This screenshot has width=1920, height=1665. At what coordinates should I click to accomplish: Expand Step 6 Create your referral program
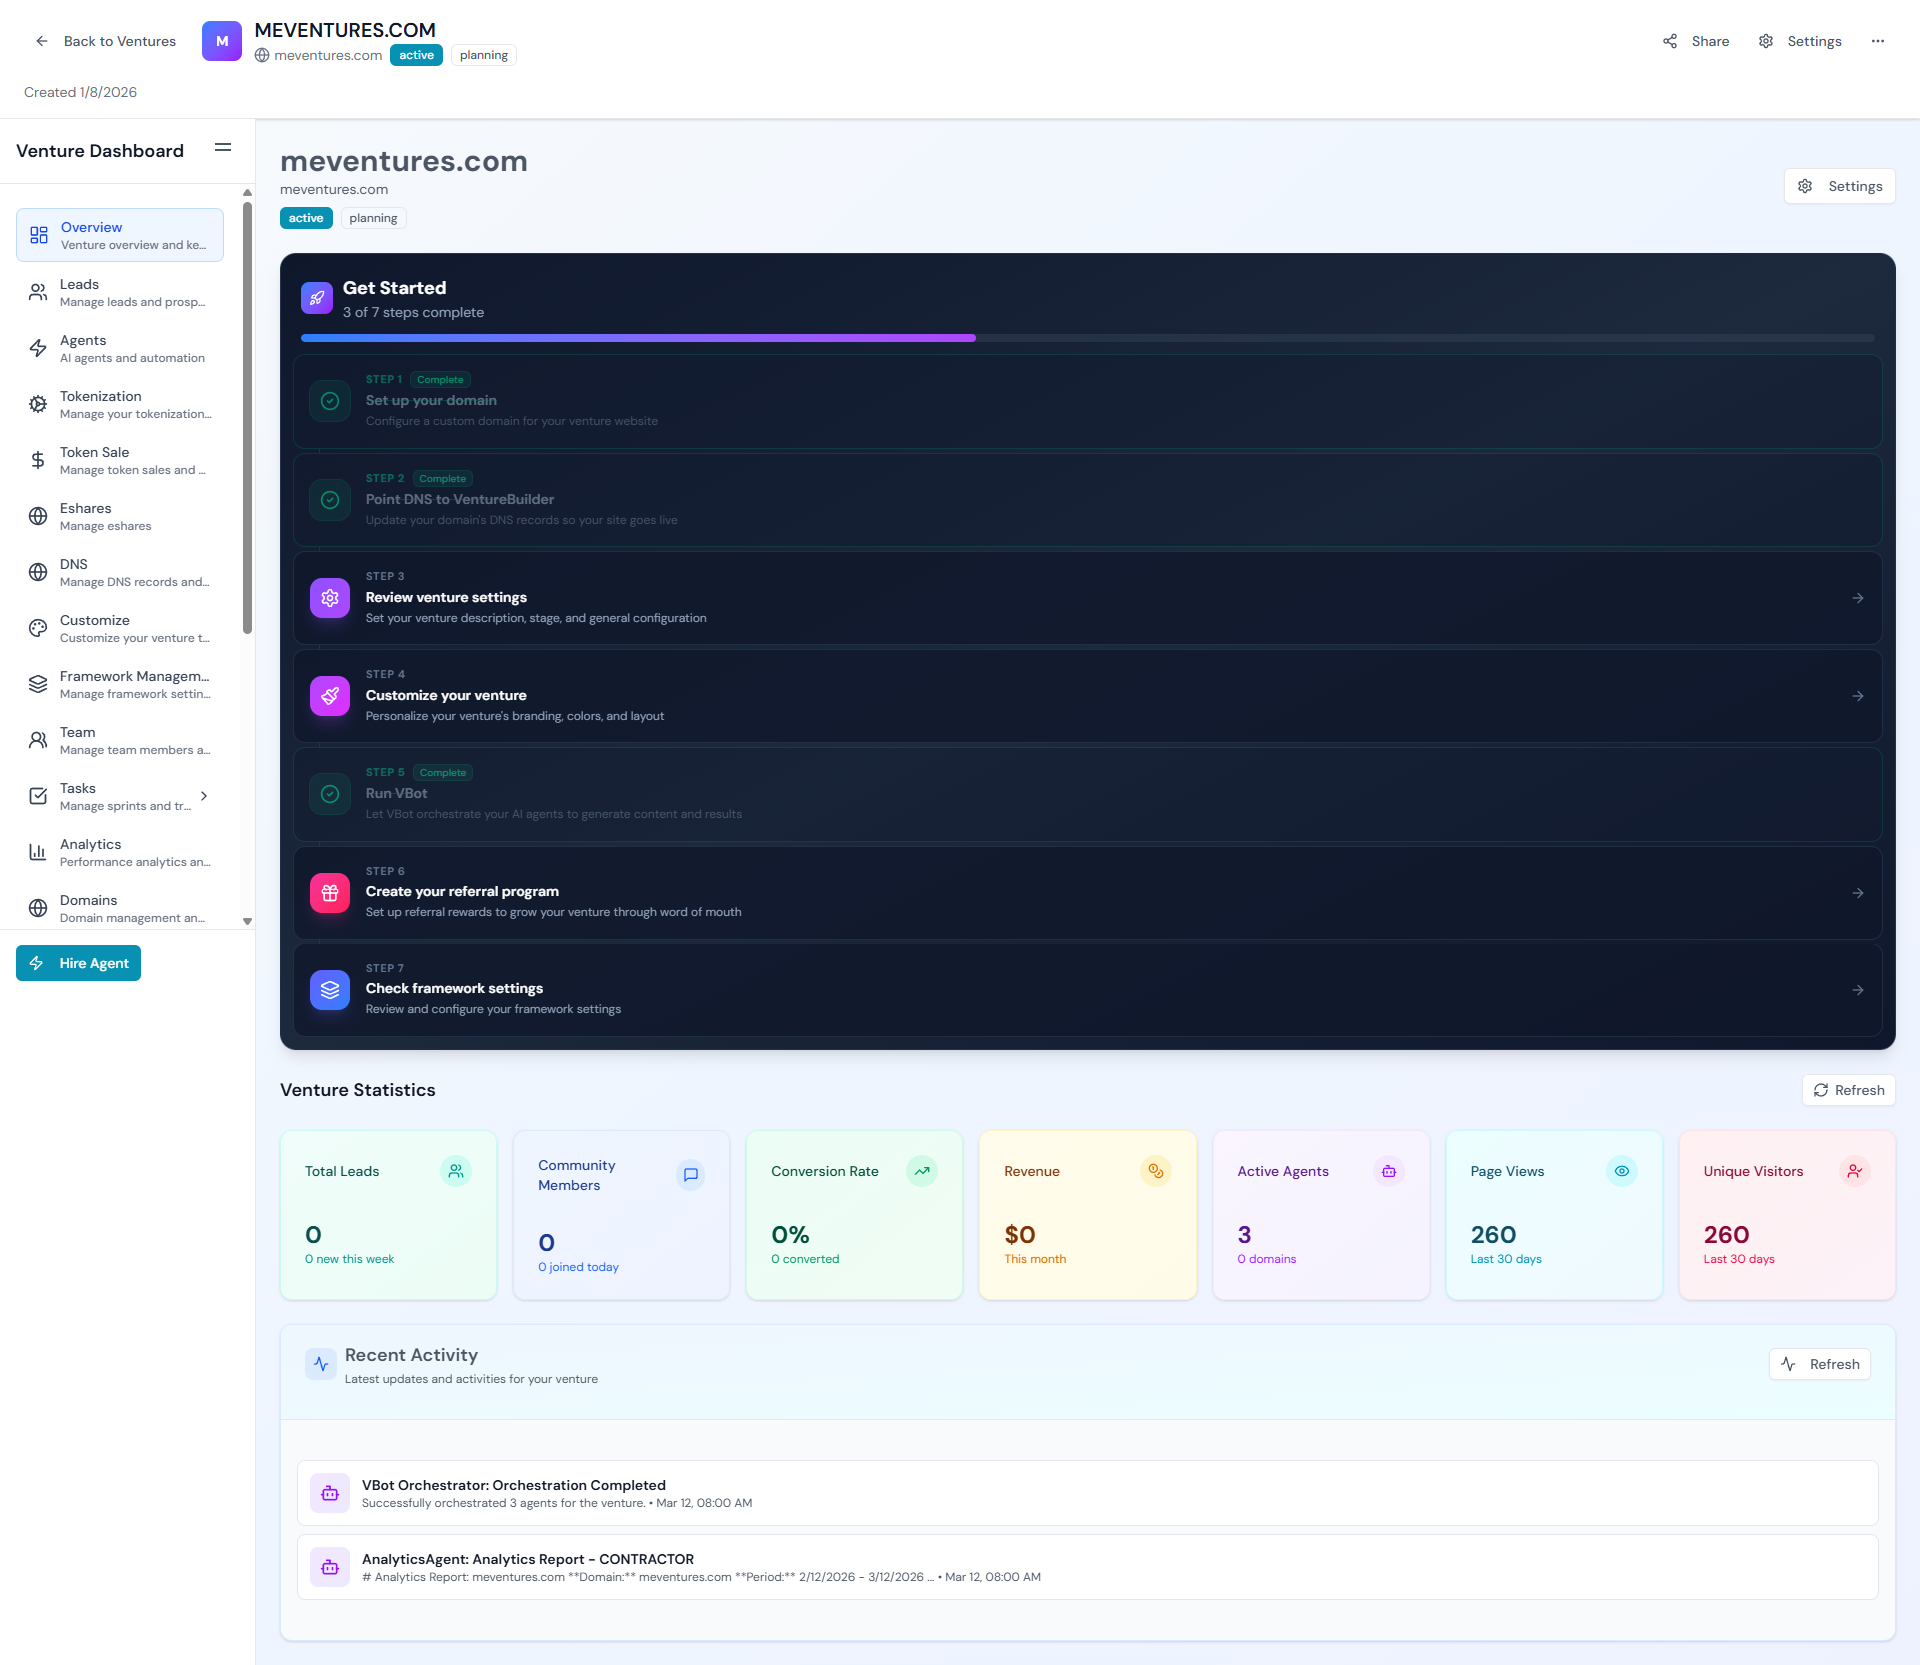[x=1858, y=892]
